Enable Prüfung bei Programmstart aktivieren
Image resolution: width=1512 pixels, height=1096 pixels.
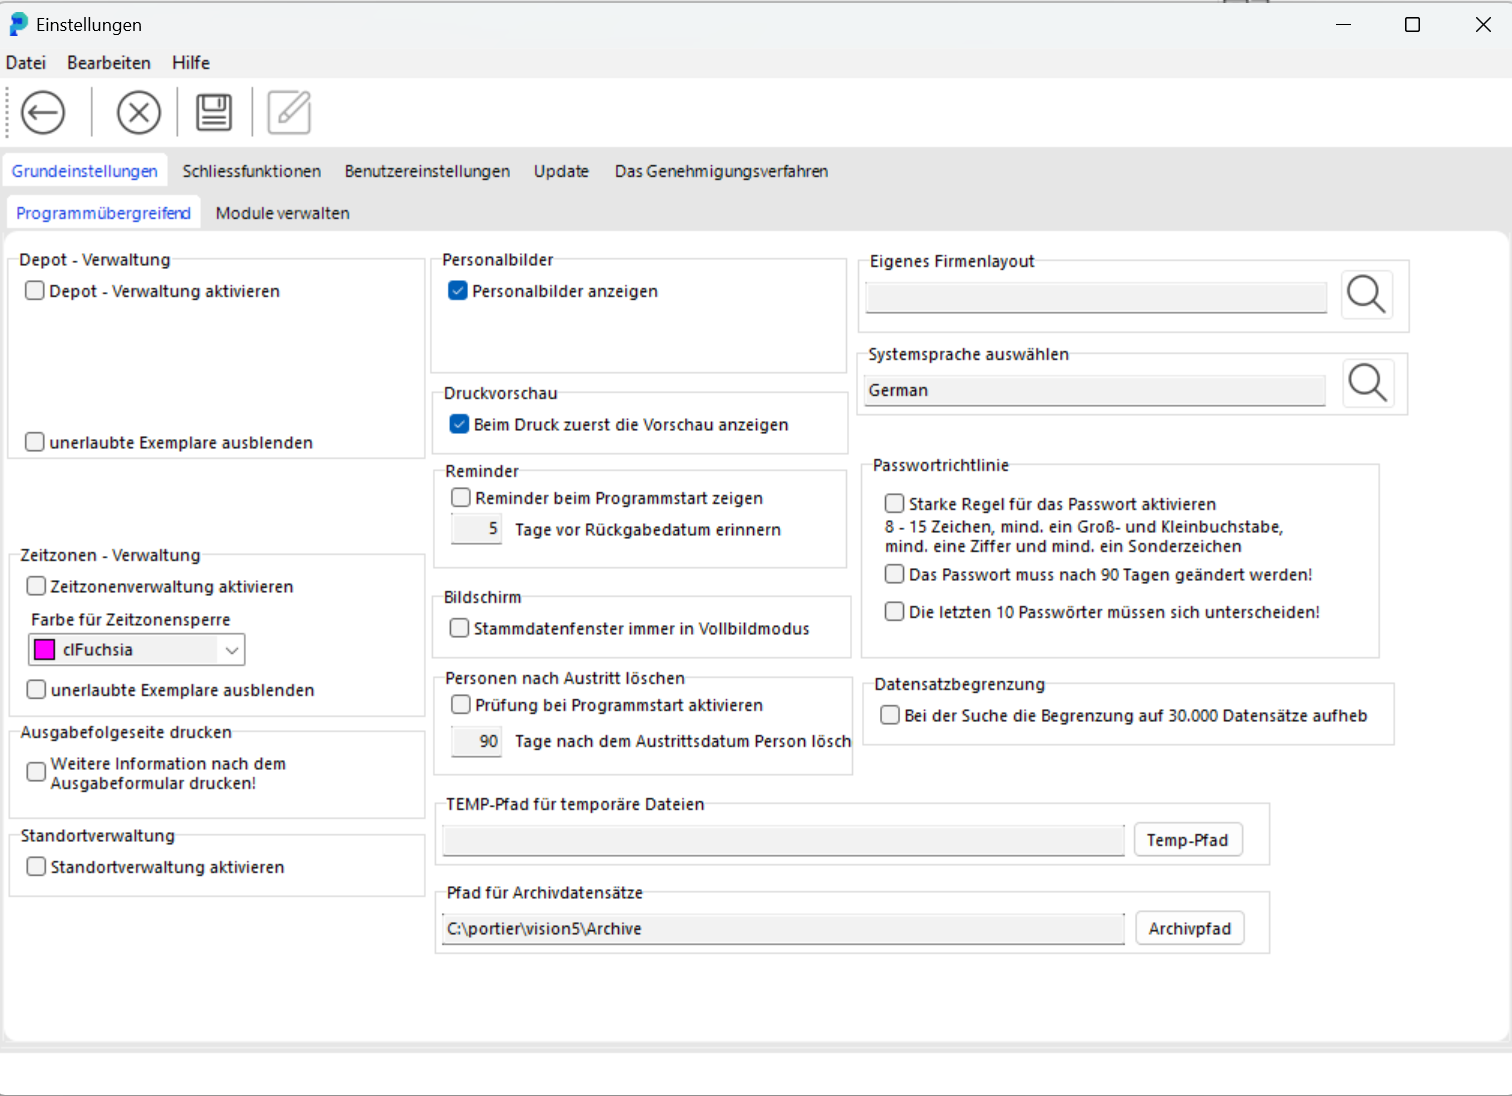[x=461, y=705]
